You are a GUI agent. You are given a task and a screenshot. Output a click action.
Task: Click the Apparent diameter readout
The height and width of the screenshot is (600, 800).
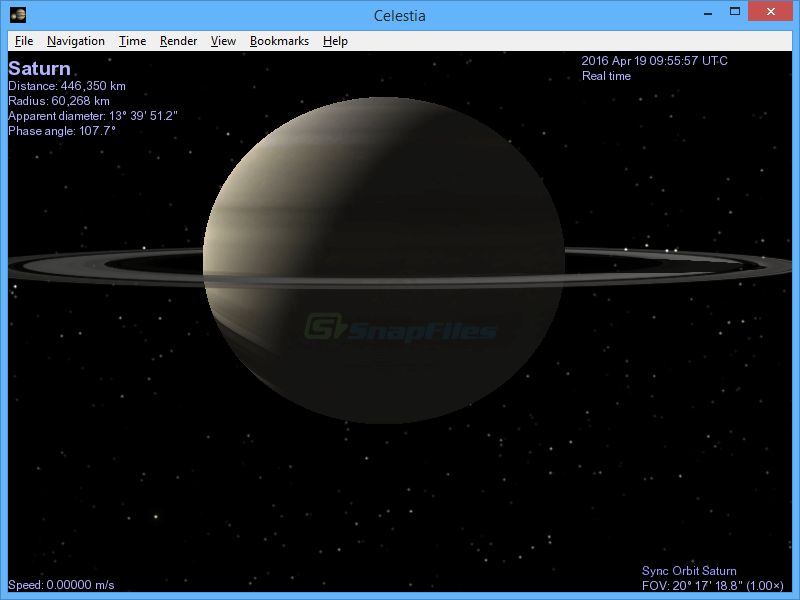point(93,116)
